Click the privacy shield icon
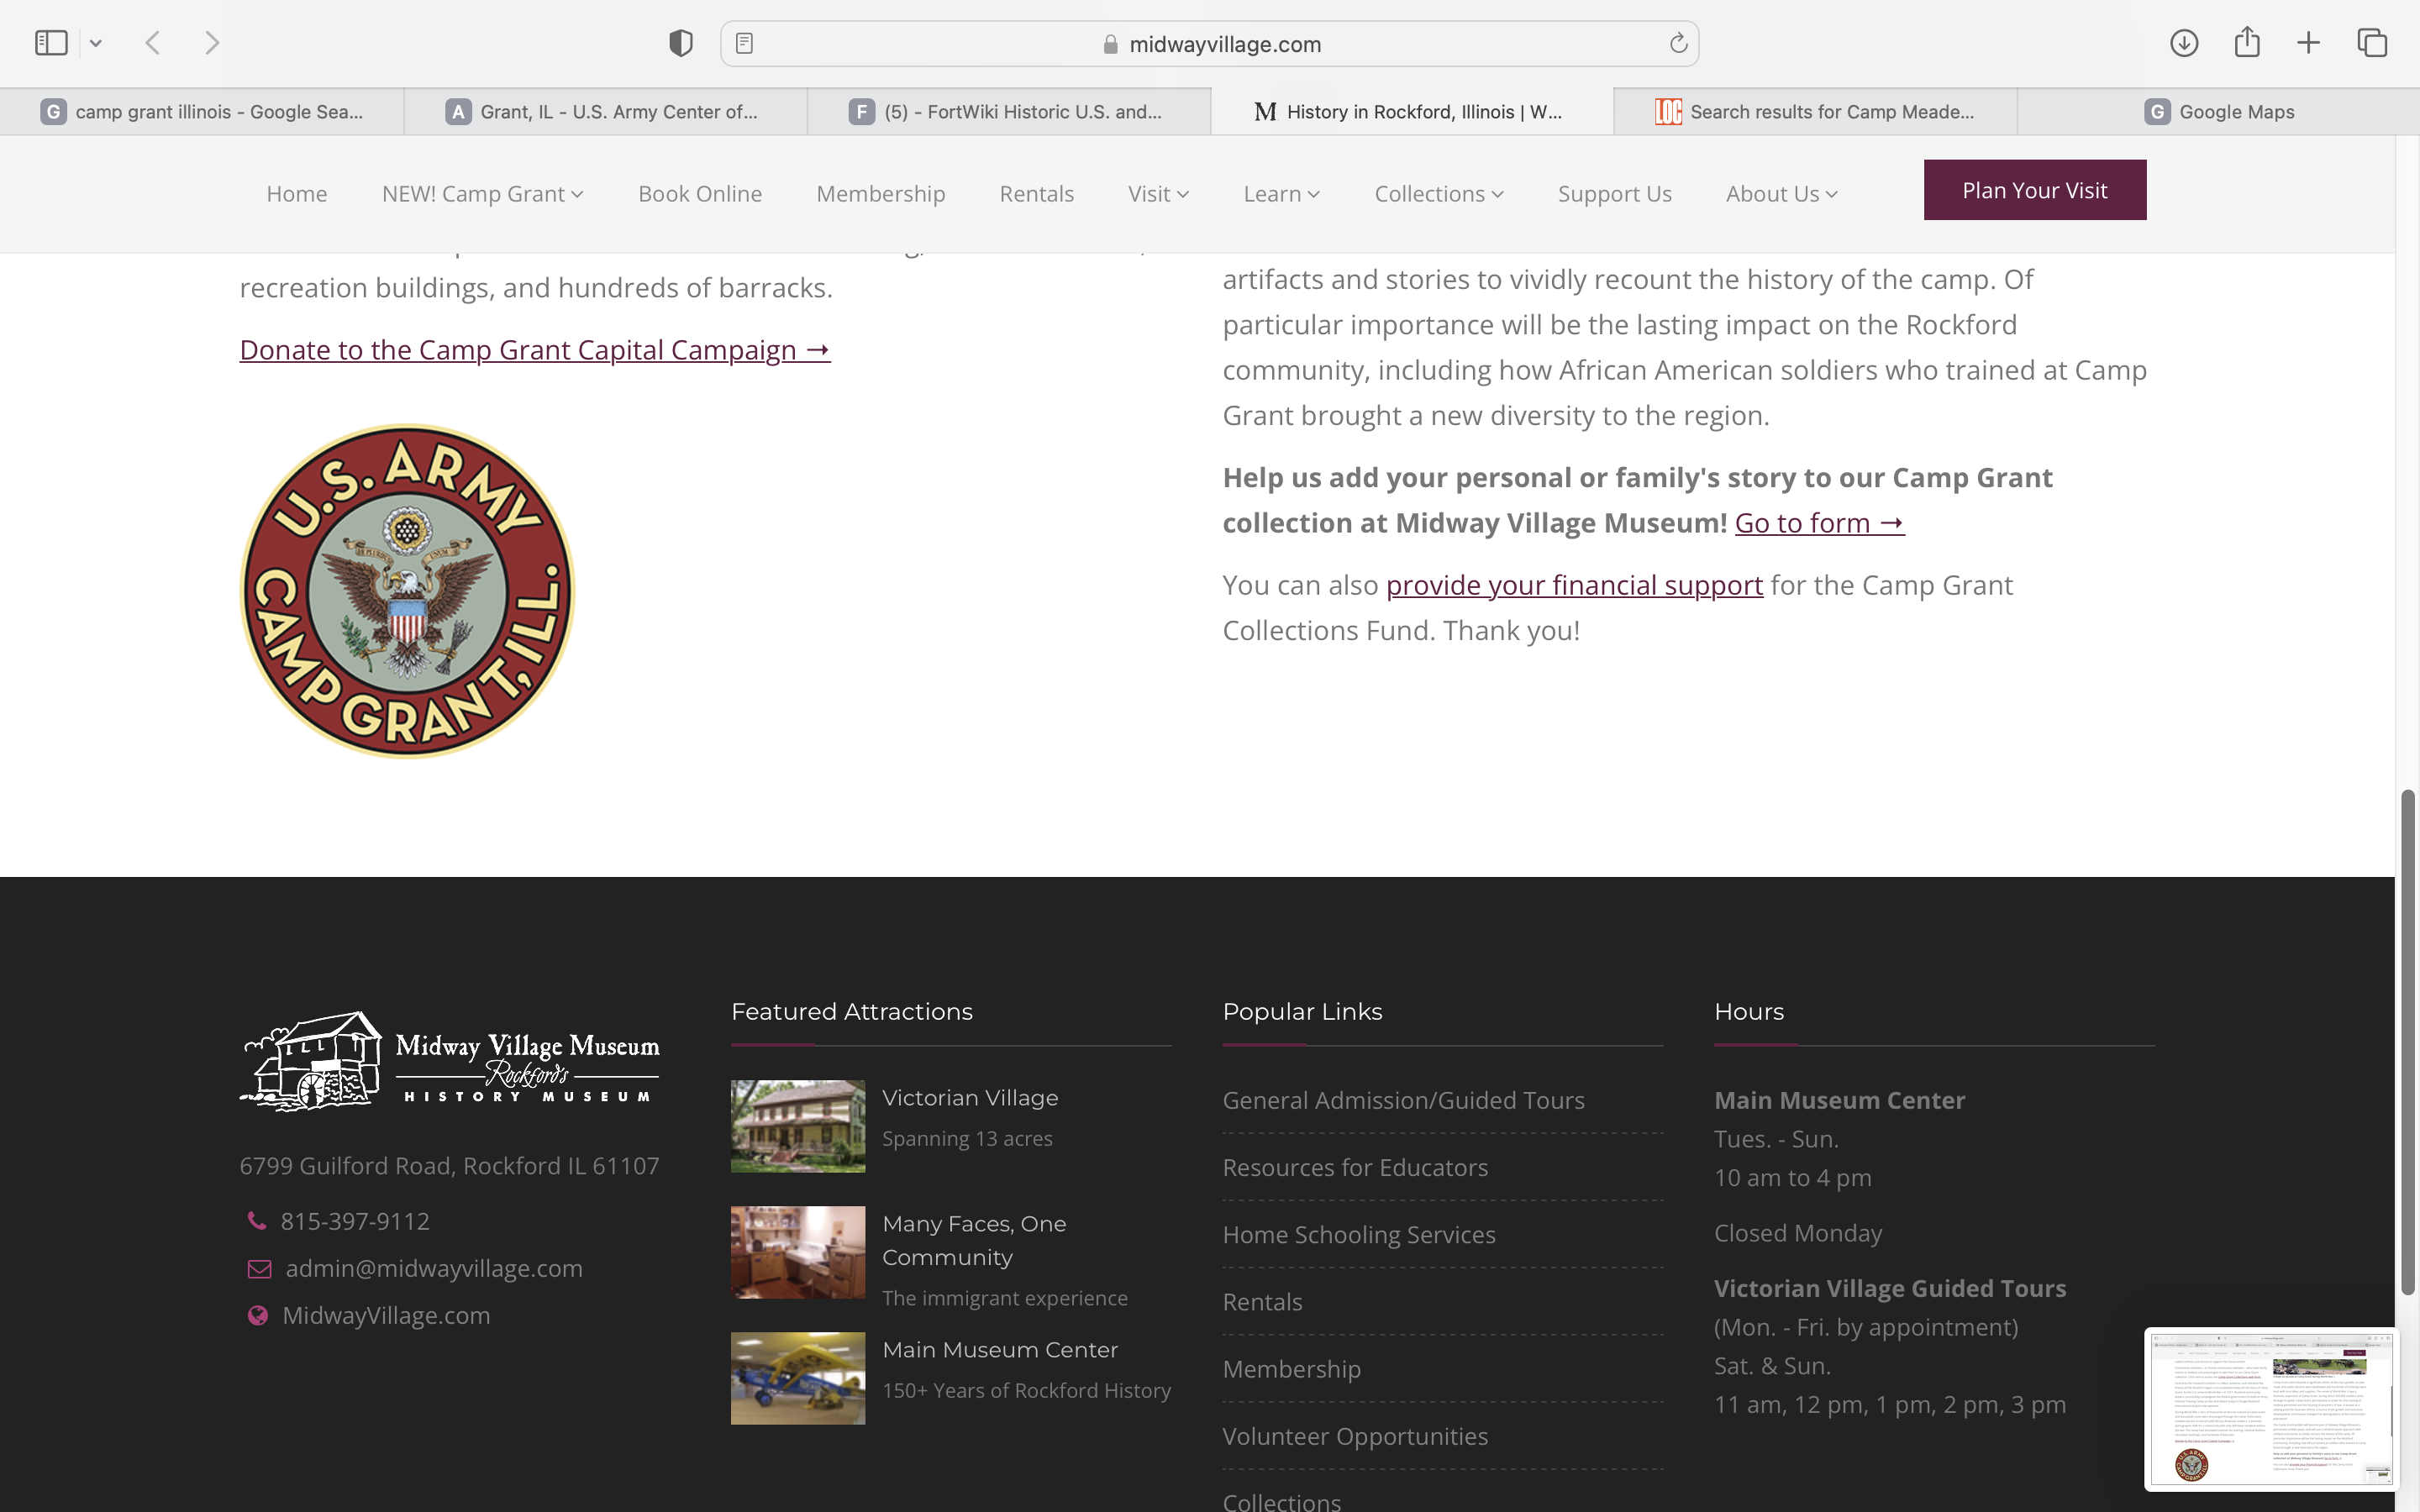 coord(681,43)
